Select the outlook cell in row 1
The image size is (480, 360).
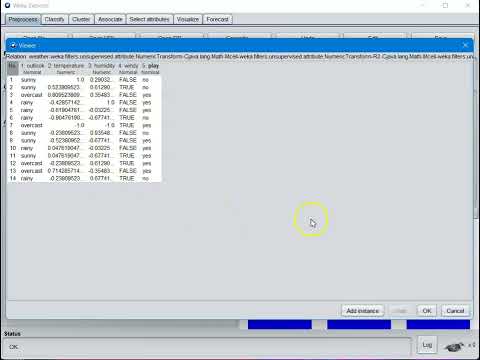tap(32, 80)
